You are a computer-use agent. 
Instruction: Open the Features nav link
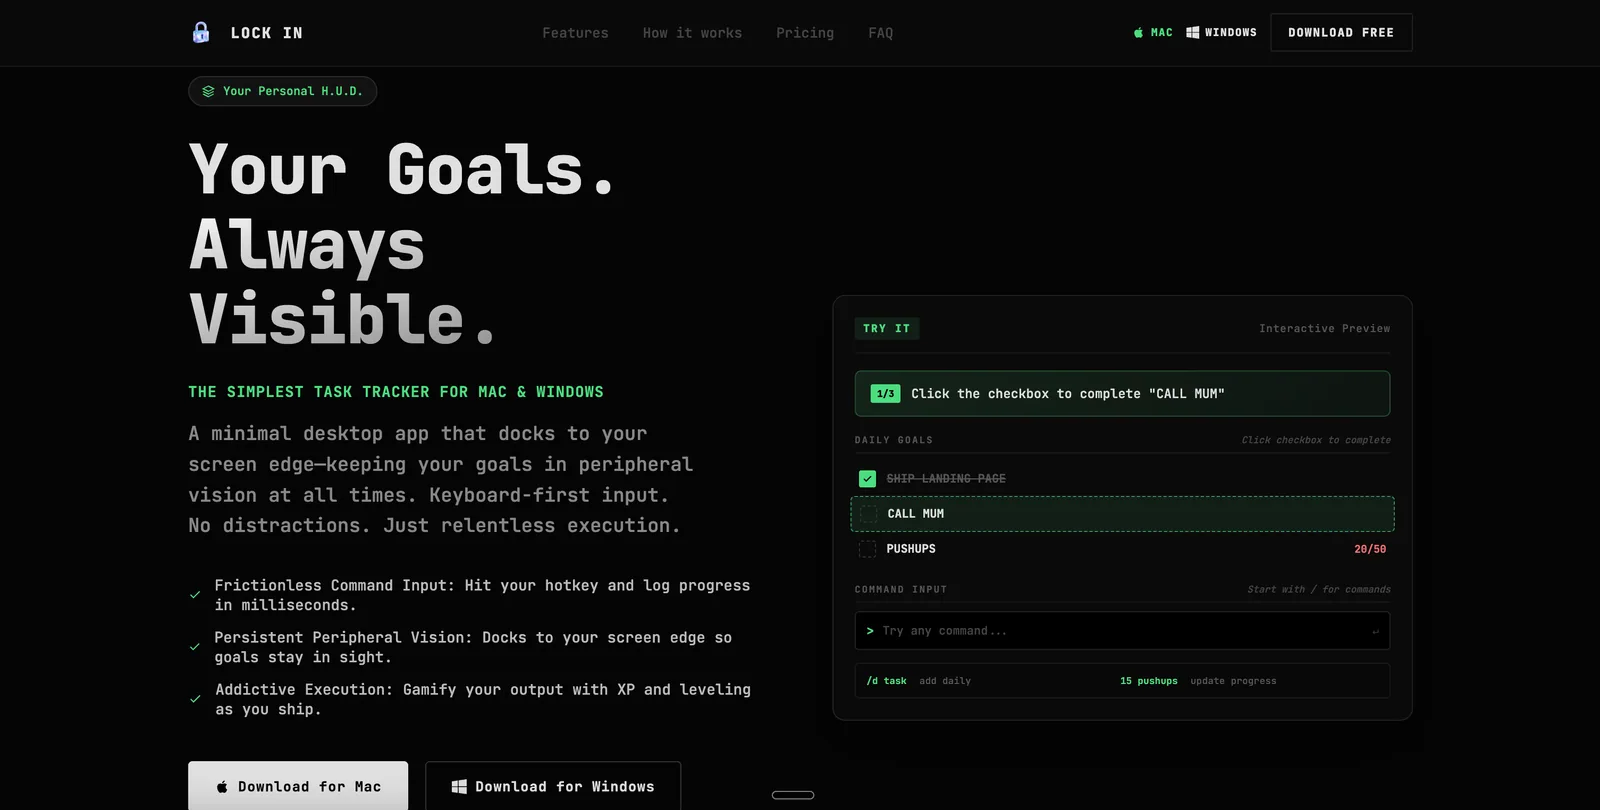[575, 33]
